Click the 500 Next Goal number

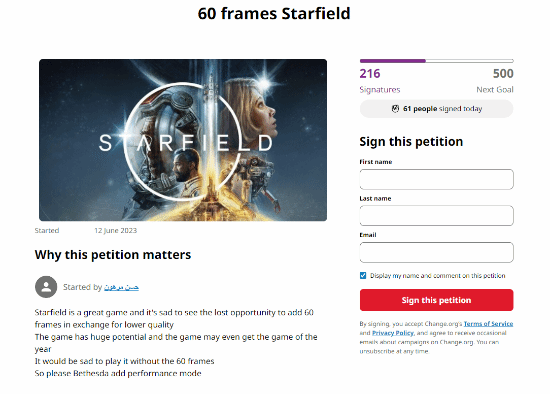[503, 74]
